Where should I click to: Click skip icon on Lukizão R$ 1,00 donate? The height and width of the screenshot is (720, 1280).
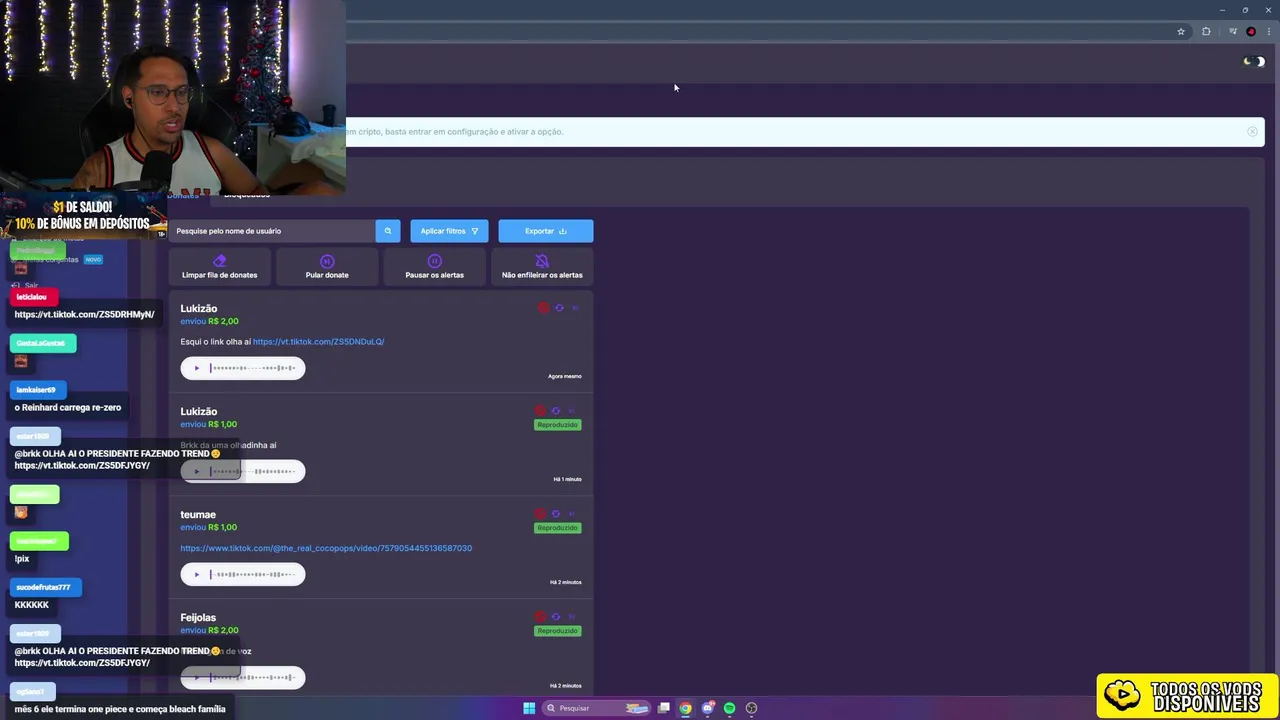click(572, 411)
